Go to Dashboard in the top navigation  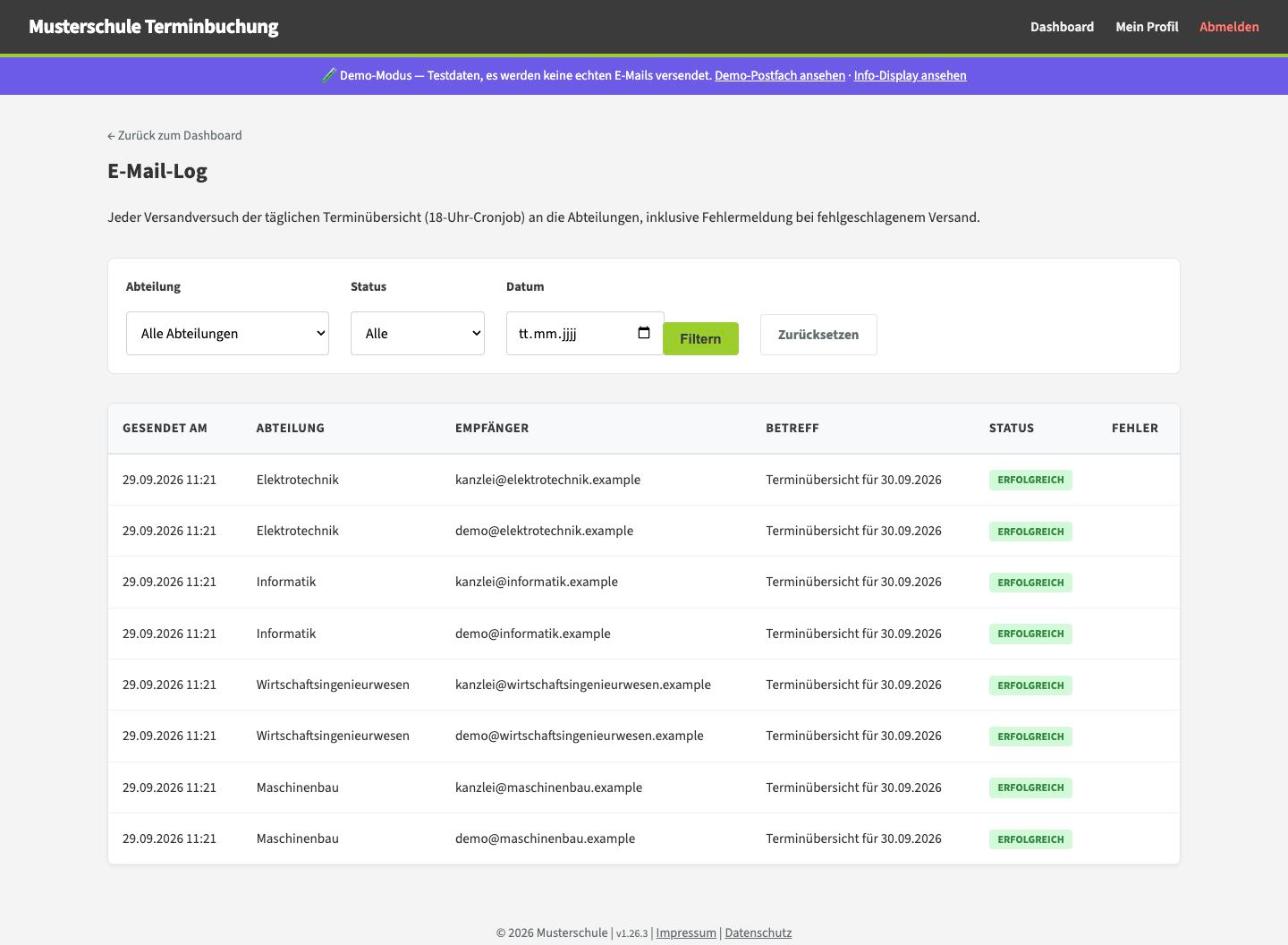[1062, 27]
